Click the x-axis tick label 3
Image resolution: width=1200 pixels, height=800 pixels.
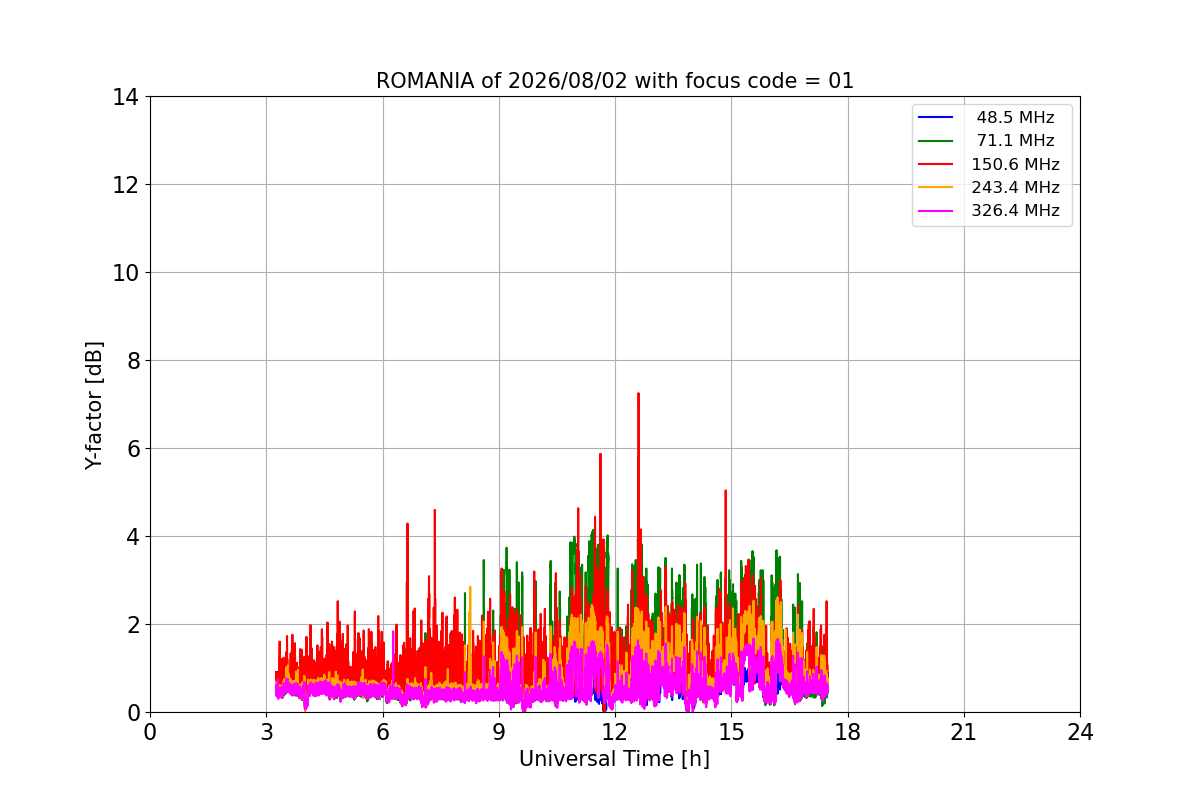pyautogui.click(x=266, y=732)
